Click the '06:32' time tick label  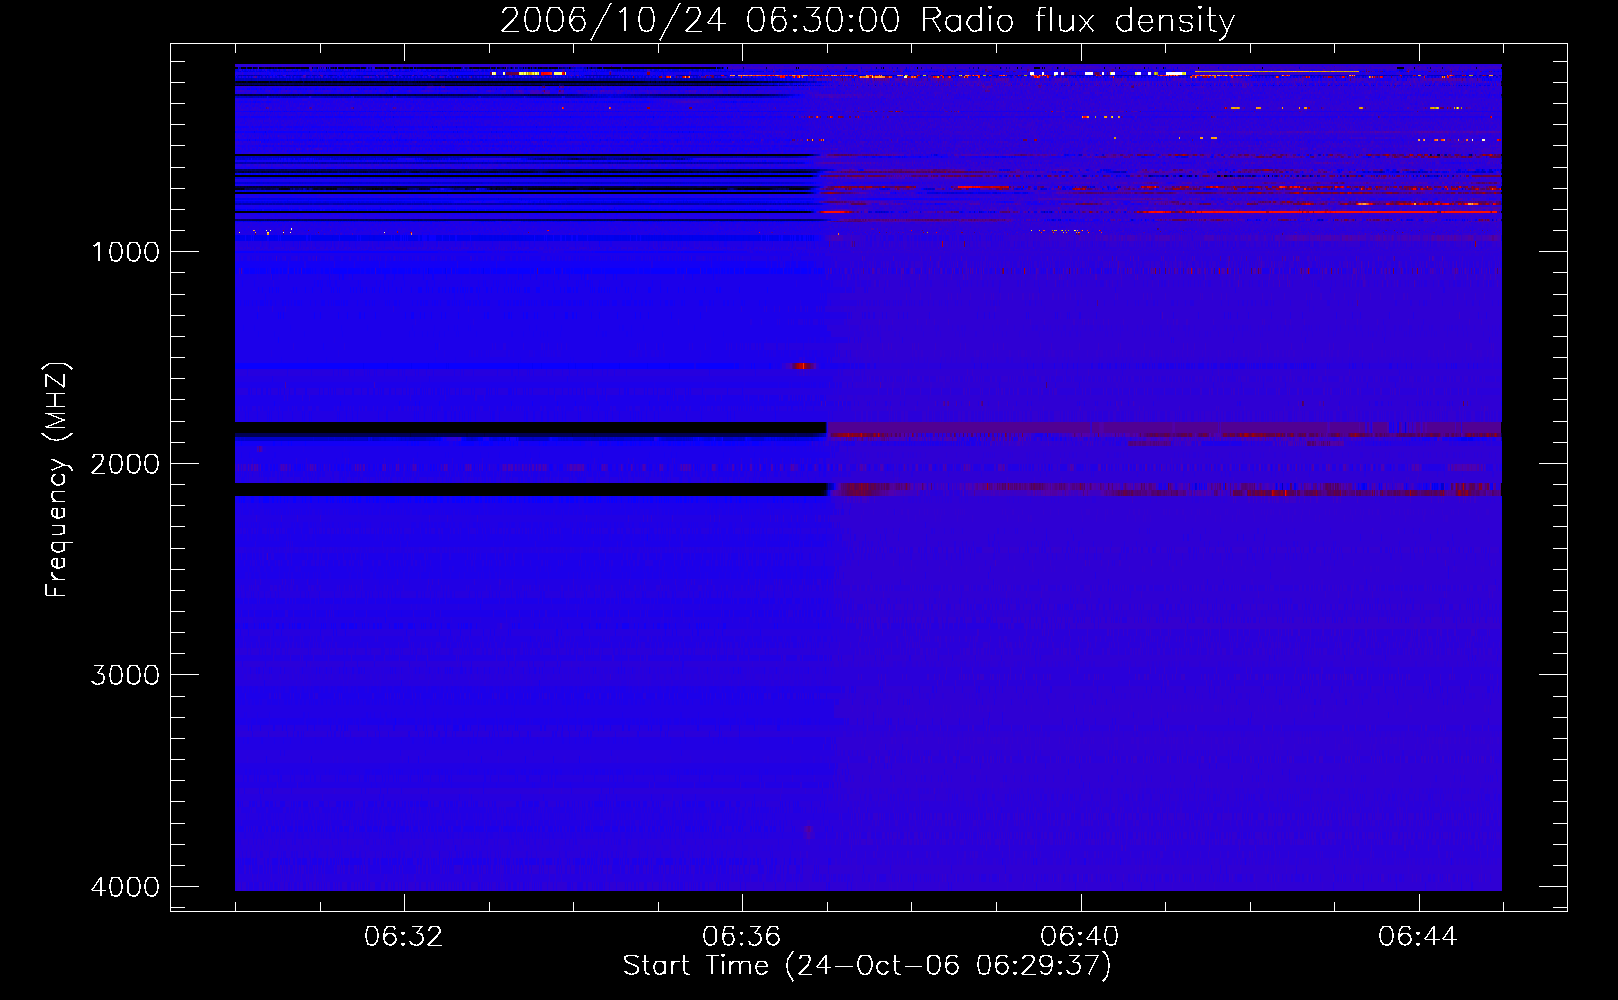pos(404,937)
